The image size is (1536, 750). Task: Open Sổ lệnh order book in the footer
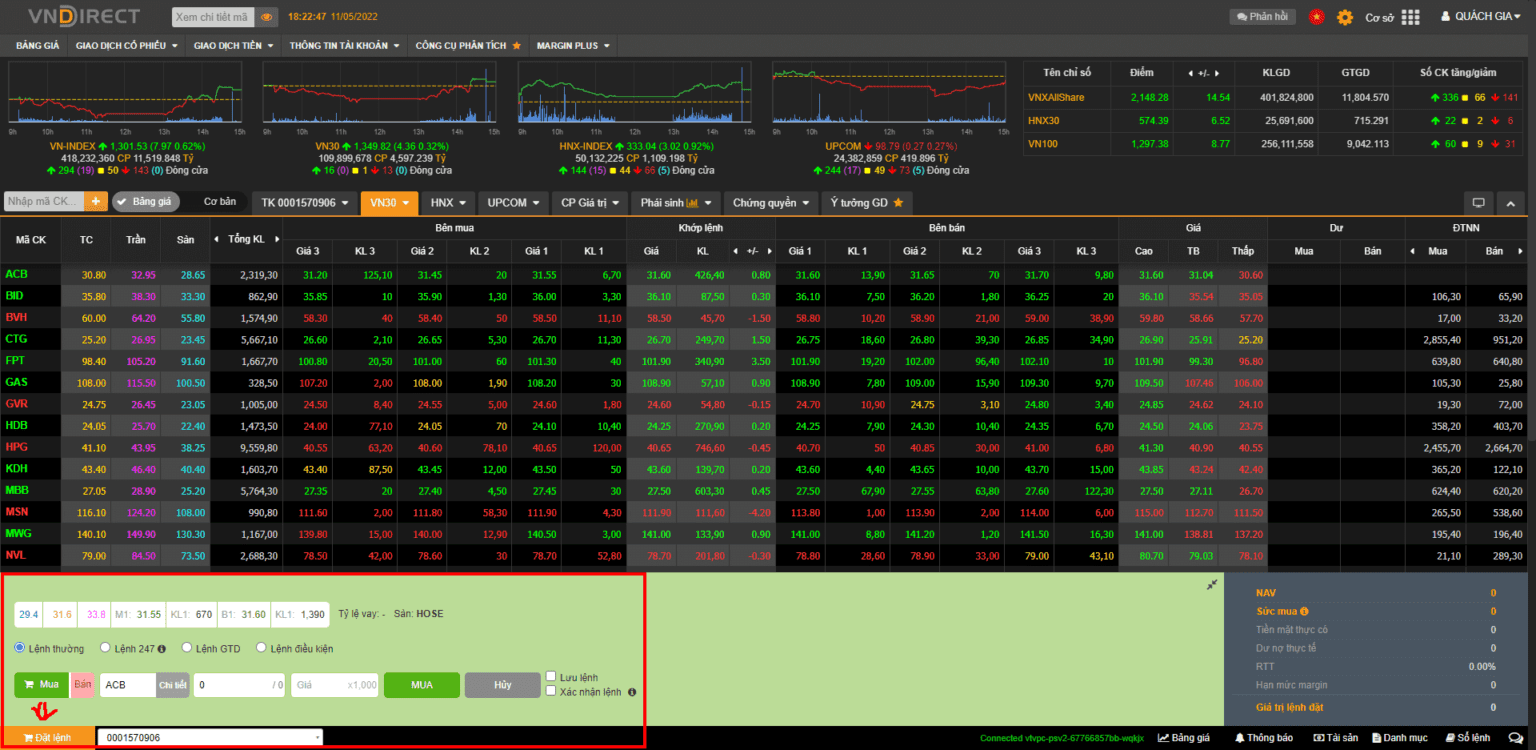pyautogui.click(x=1467, y=738)
